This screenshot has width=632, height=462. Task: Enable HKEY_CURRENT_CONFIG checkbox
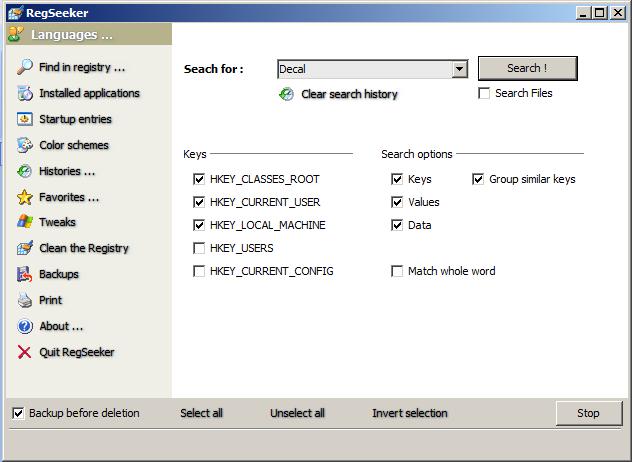pyautogui.click(x=199, y=271)
